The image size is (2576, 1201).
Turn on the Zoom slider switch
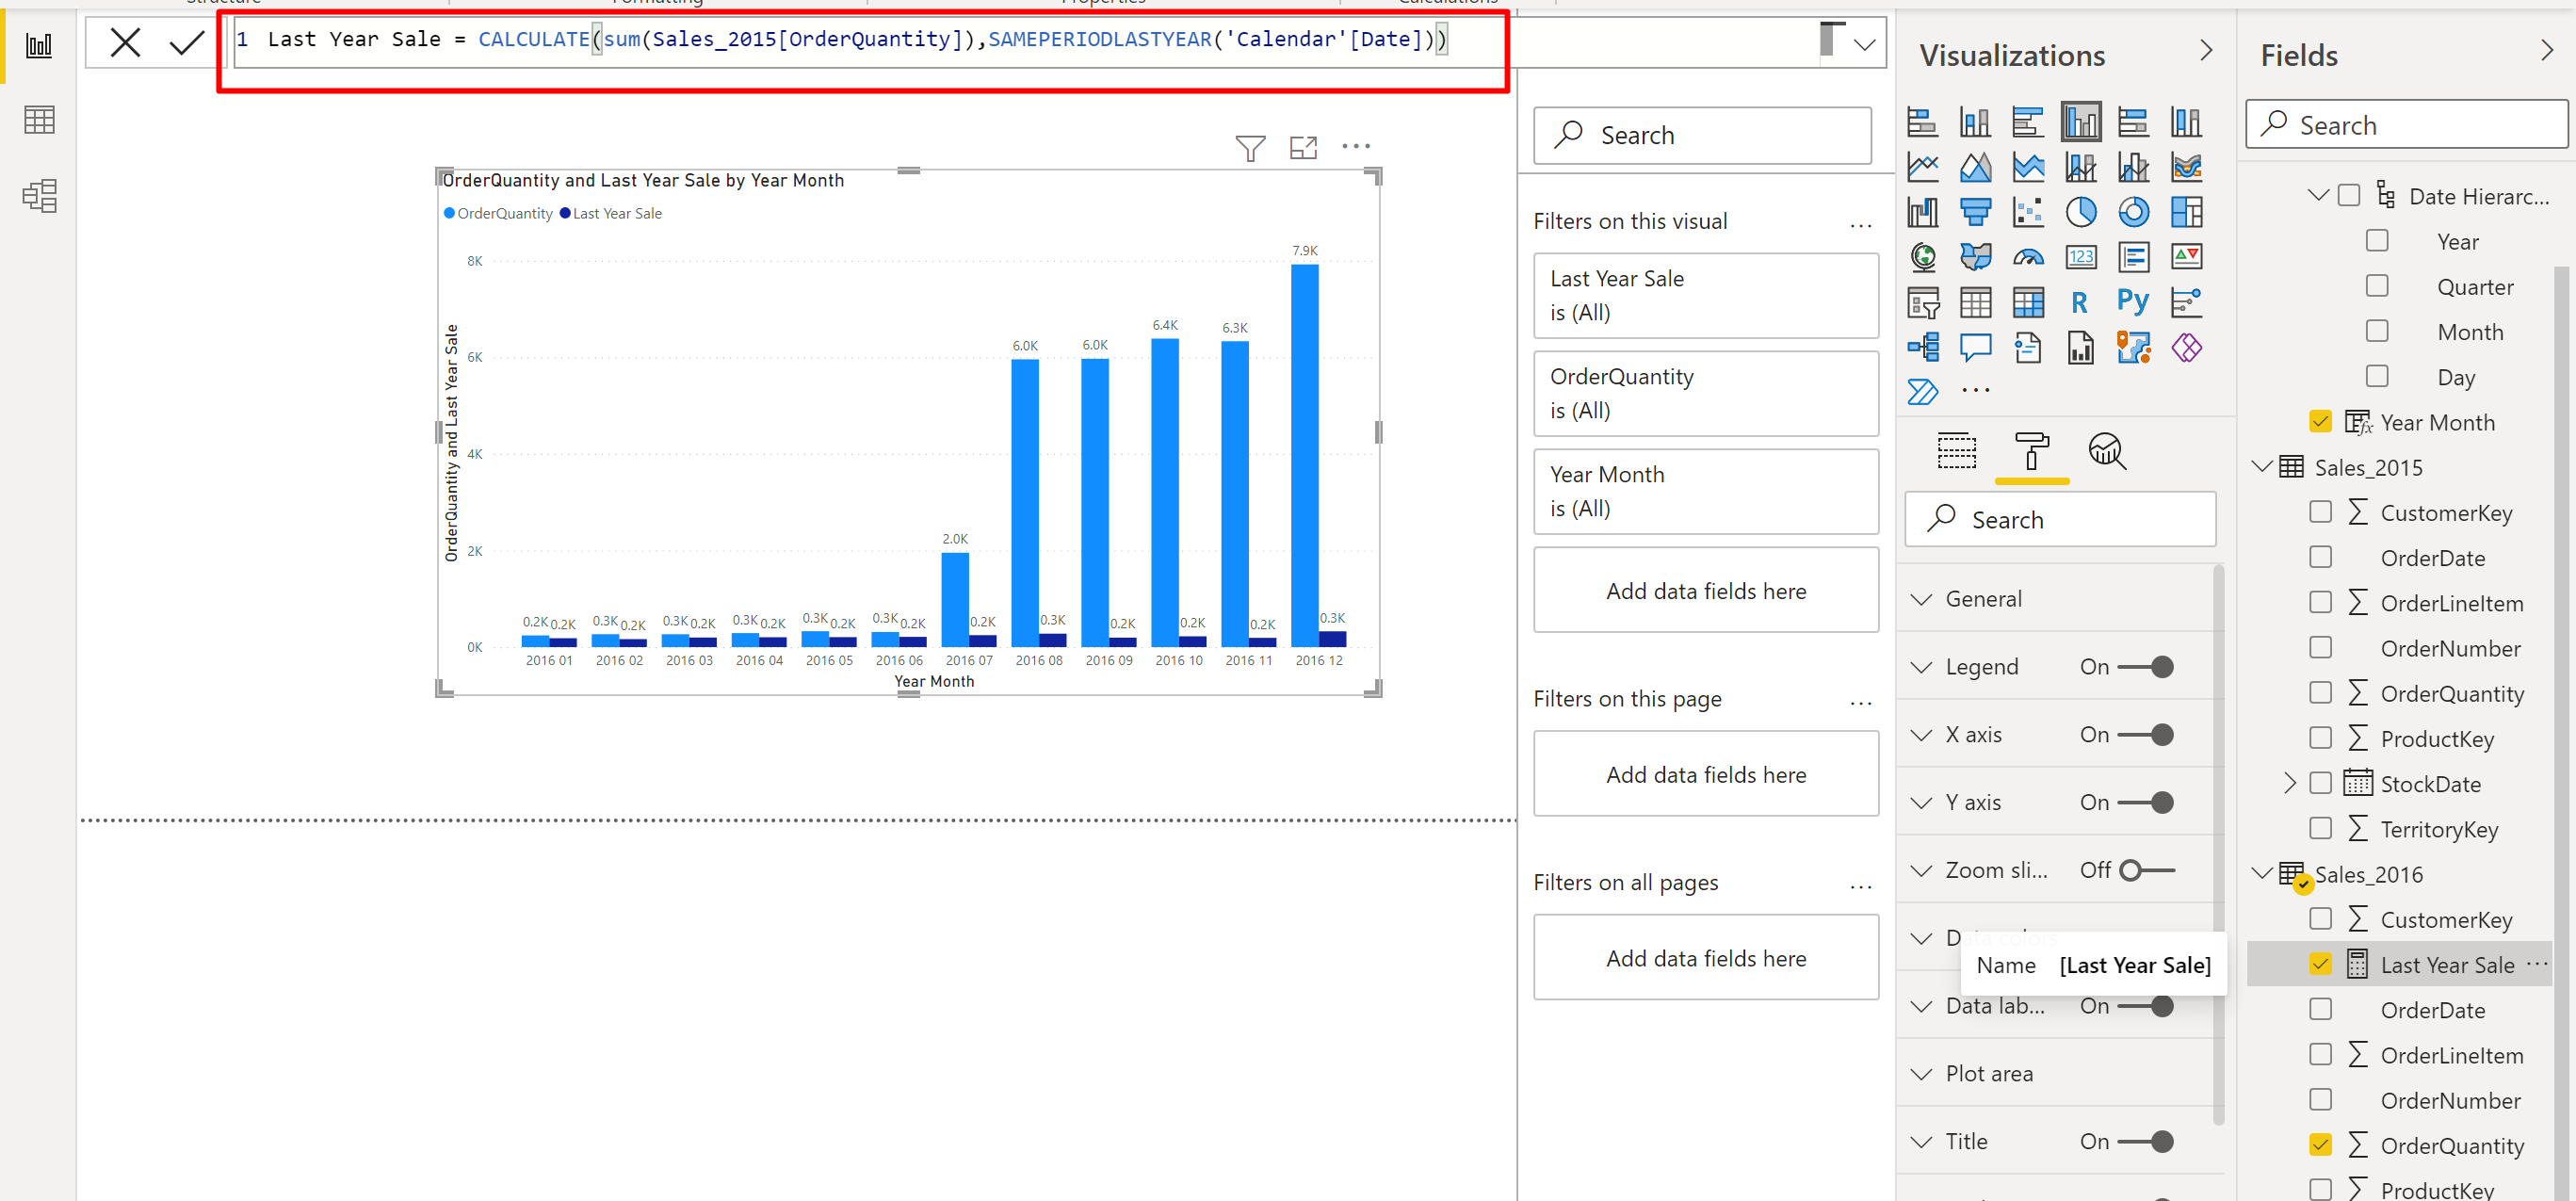click(2146, 871)
